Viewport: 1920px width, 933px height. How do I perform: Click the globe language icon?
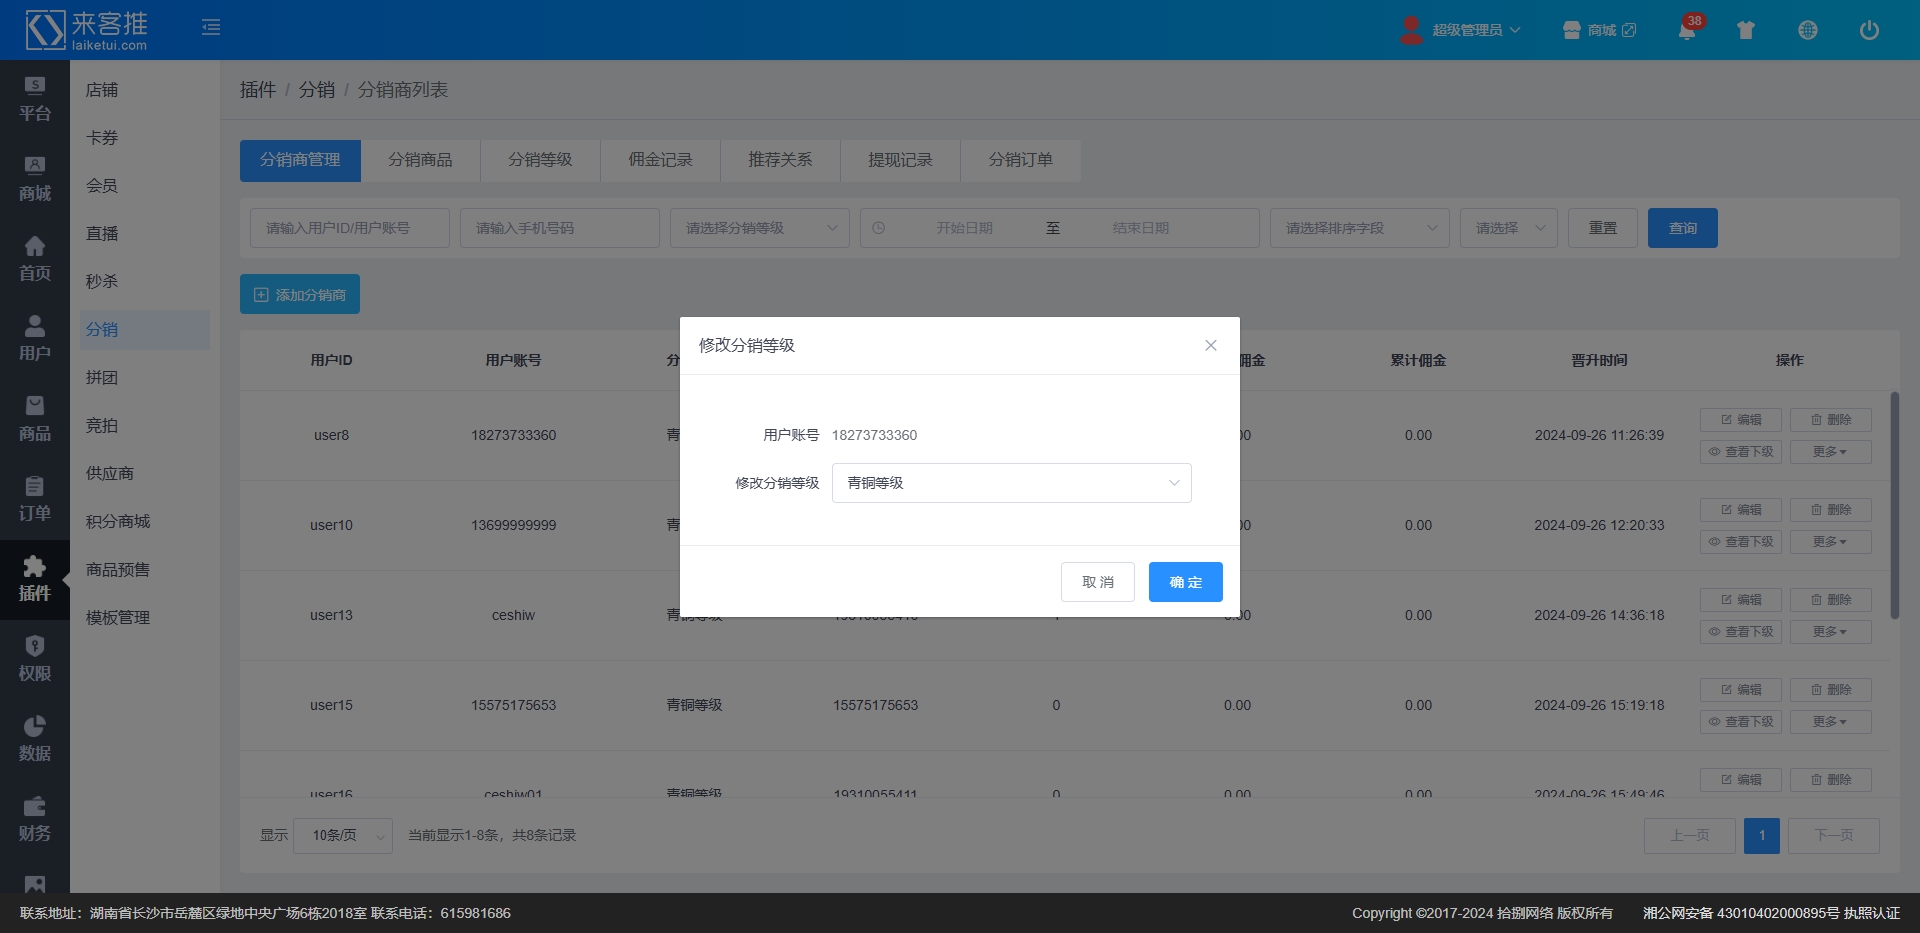click(x=1808, y=30)
